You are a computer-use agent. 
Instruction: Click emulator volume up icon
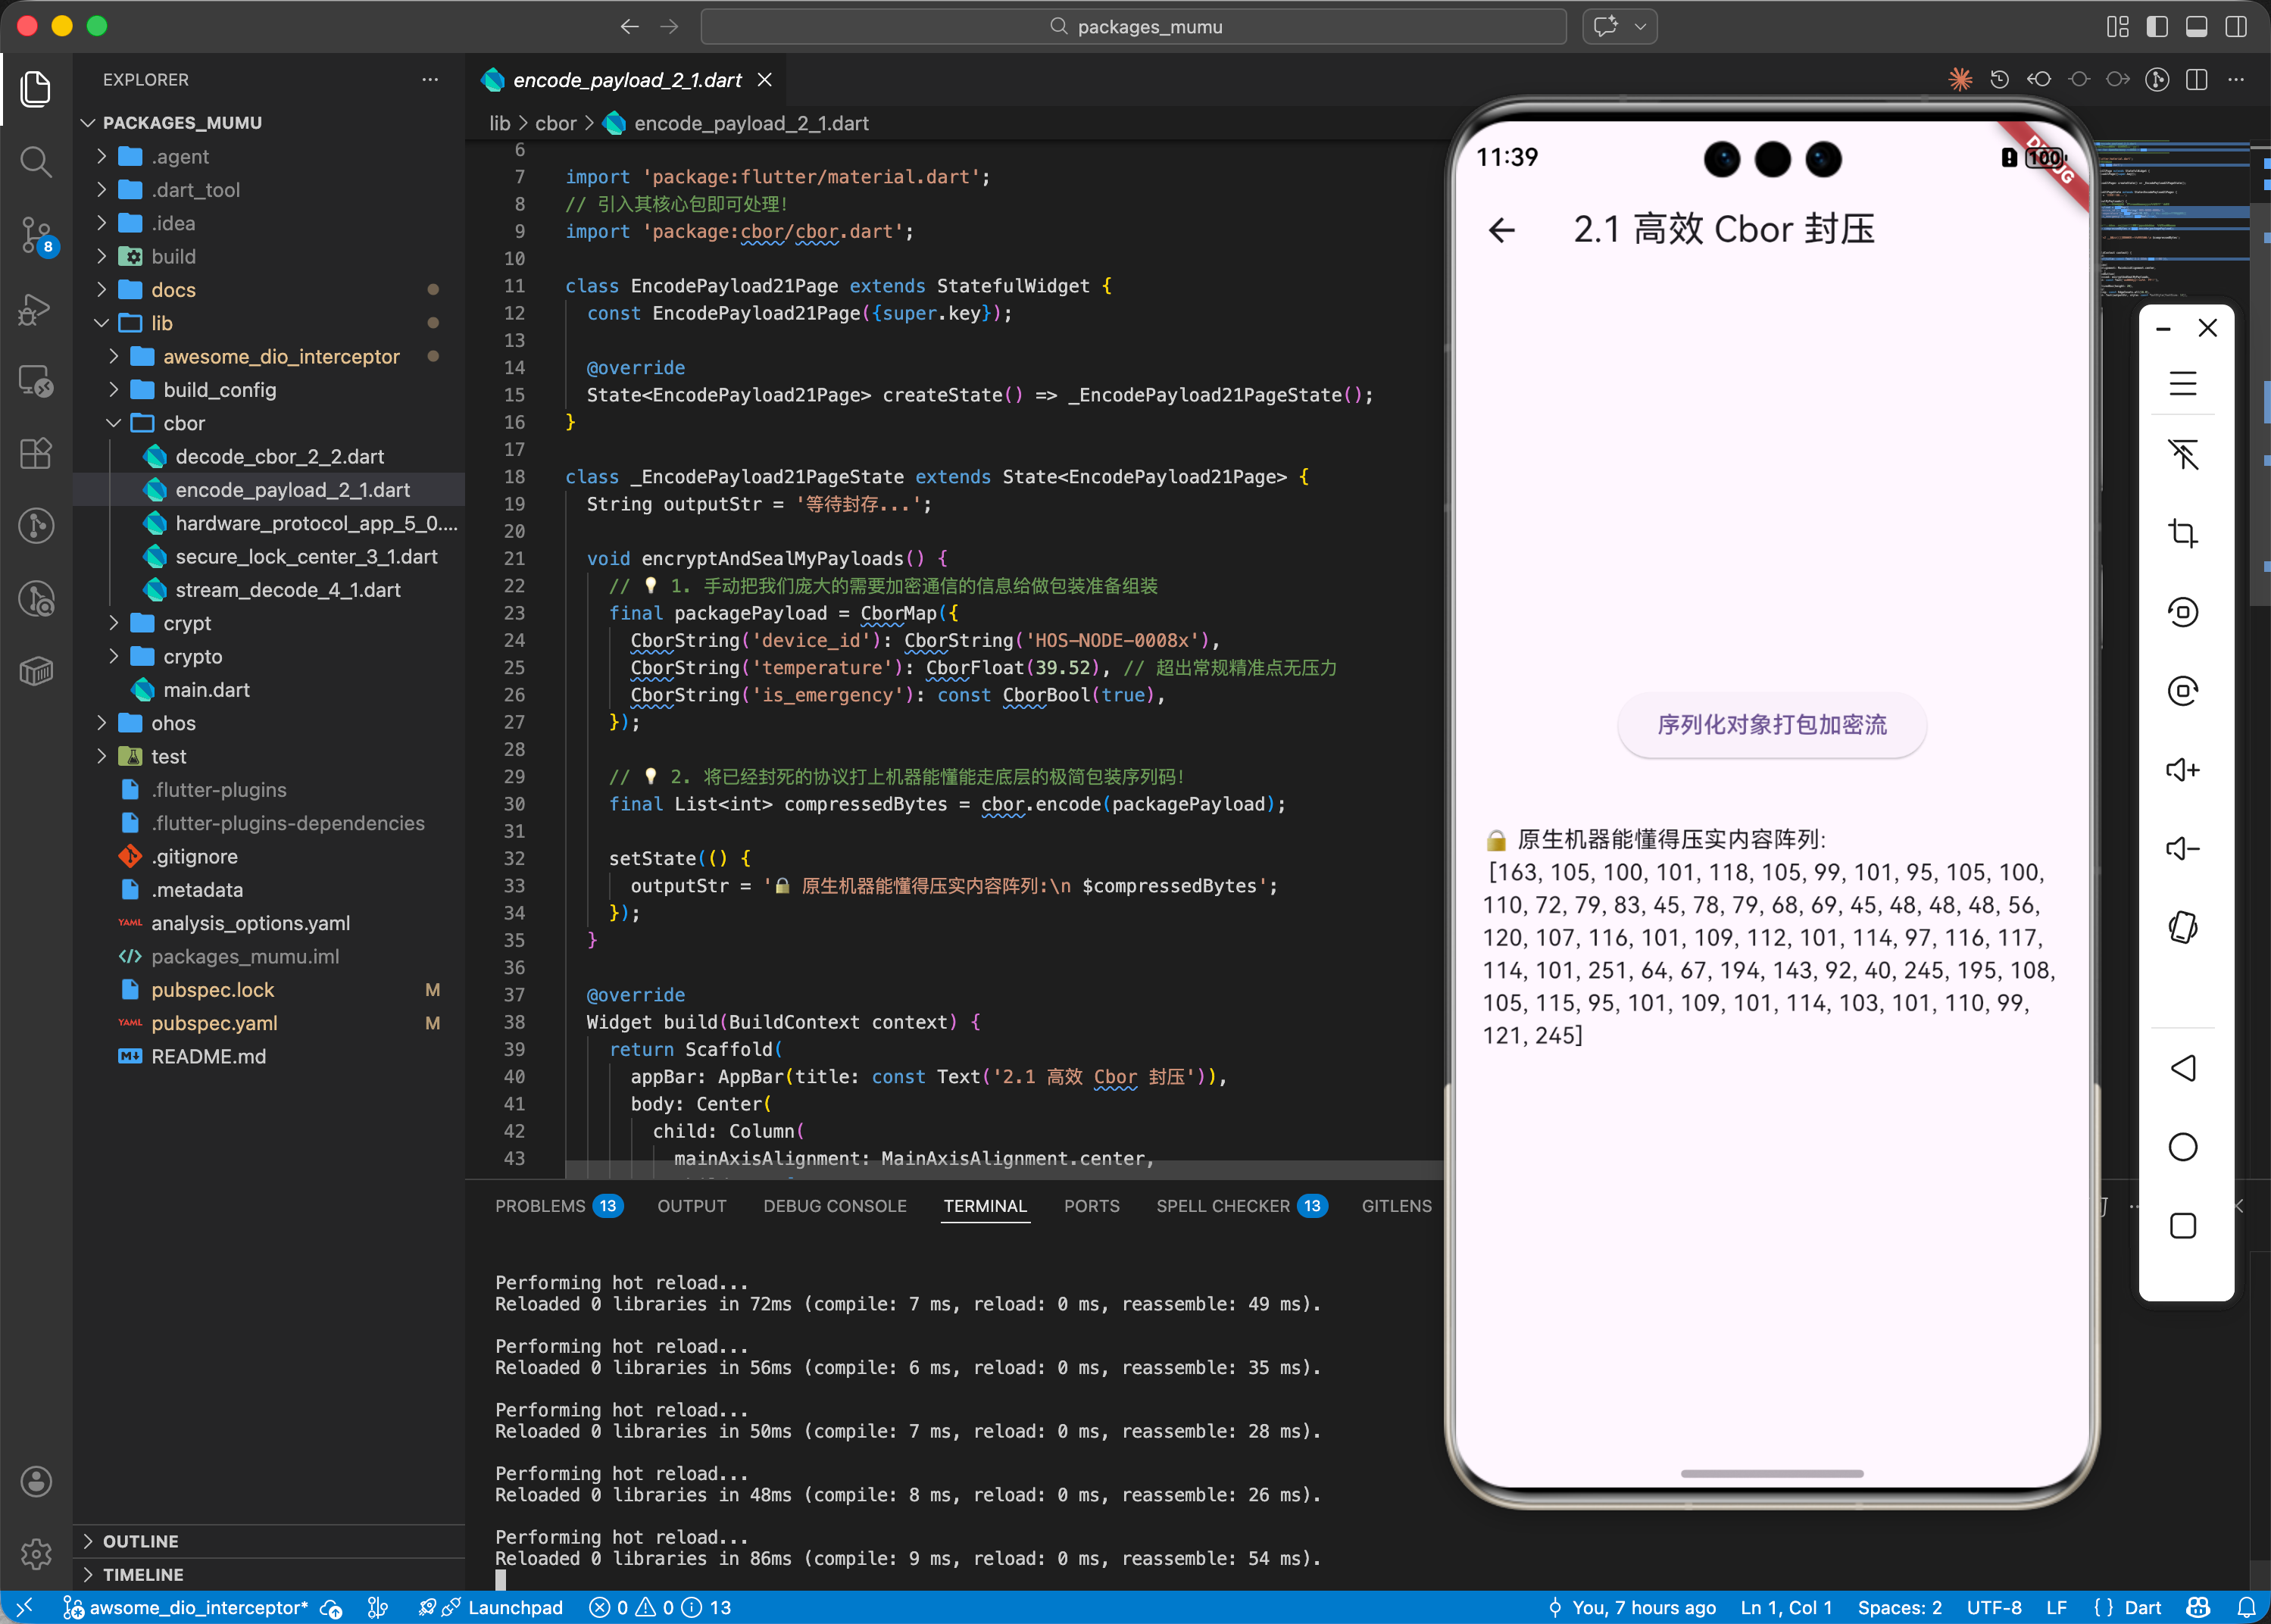tap(2182, 770)
